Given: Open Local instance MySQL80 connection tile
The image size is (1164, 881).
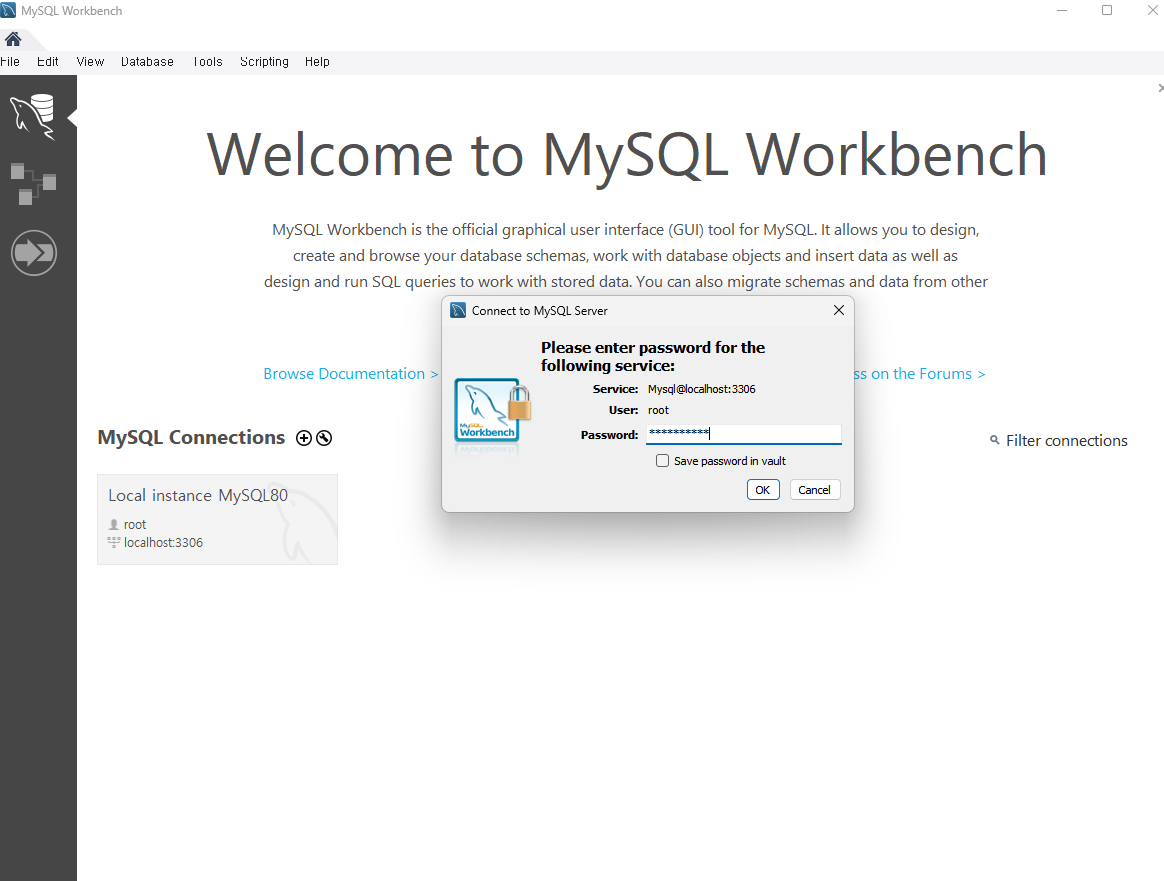Looking at the screenshot, I should pos(218,520).
